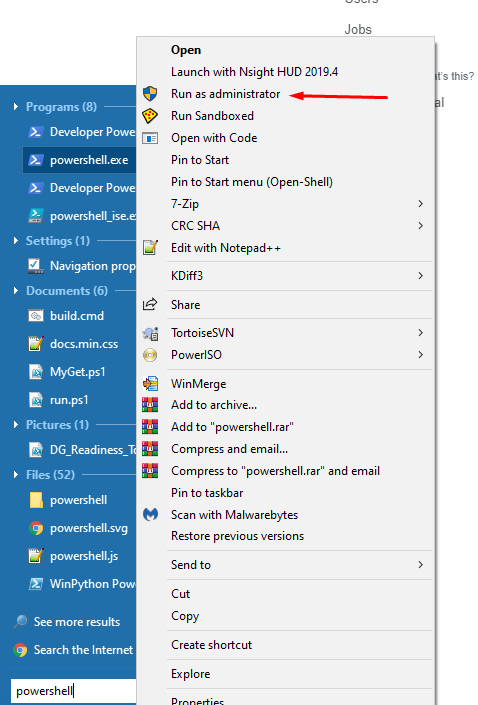Expand the KDiff3 submenu arrow

pyautogui.click(x=420, y=276)
